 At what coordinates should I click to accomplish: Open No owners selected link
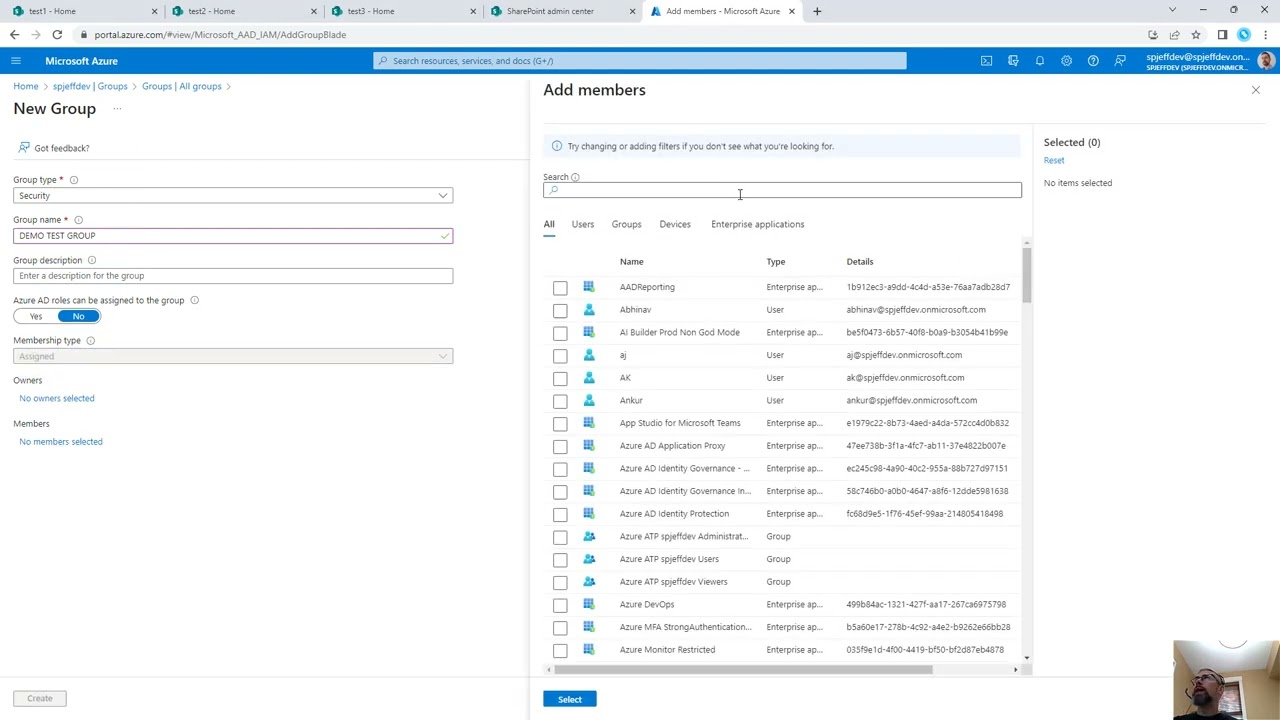tap(57, 398)
